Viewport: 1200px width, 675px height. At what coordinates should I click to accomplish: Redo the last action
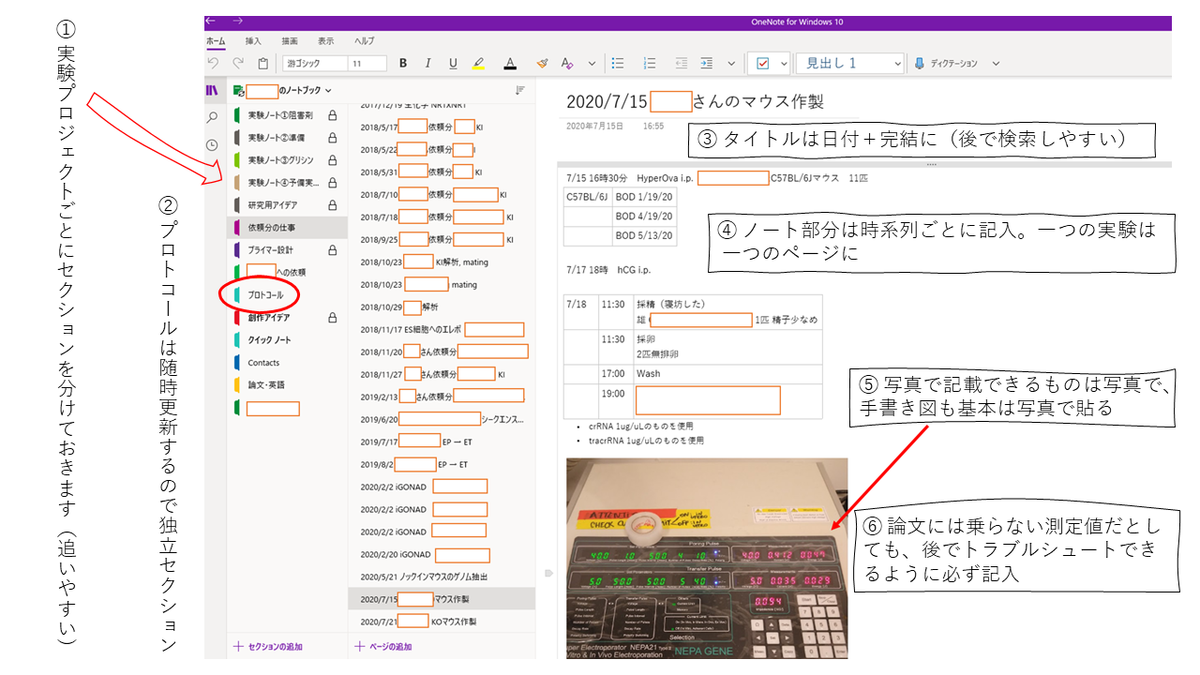coord(238,63)
